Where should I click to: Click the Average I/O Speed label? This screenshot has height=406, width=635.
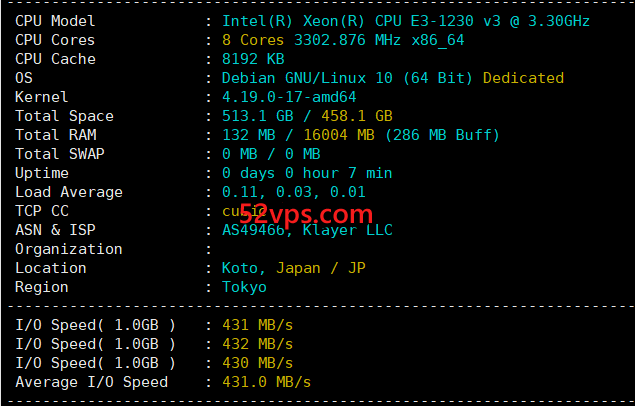[92, 383]
